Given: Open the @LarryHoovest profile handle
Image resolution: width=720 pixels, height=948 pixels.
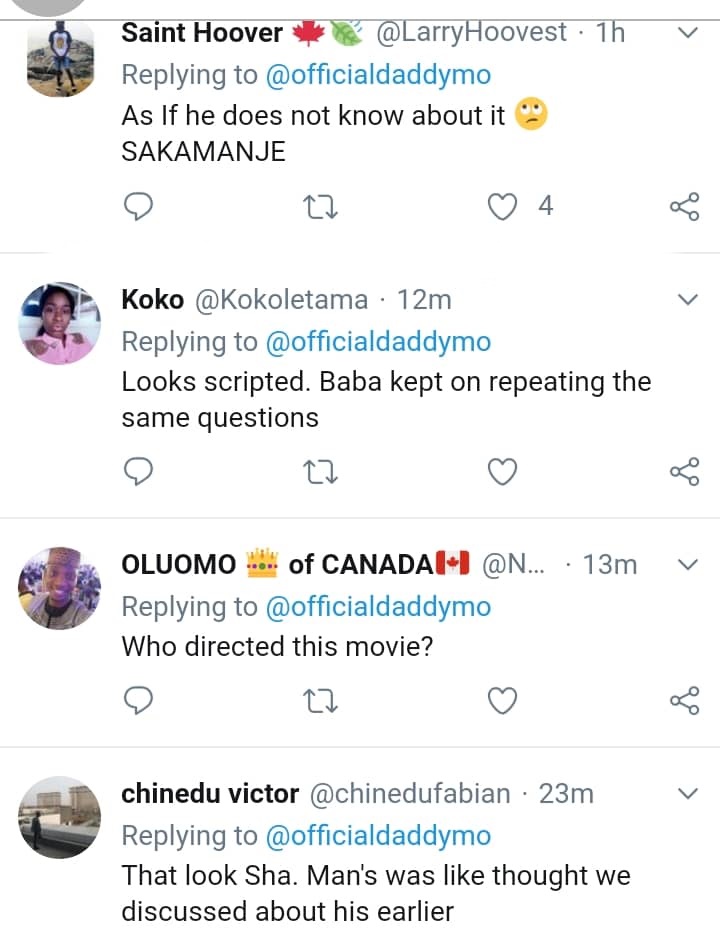Looking at the screenshot, I should click(x=471, y=33).
